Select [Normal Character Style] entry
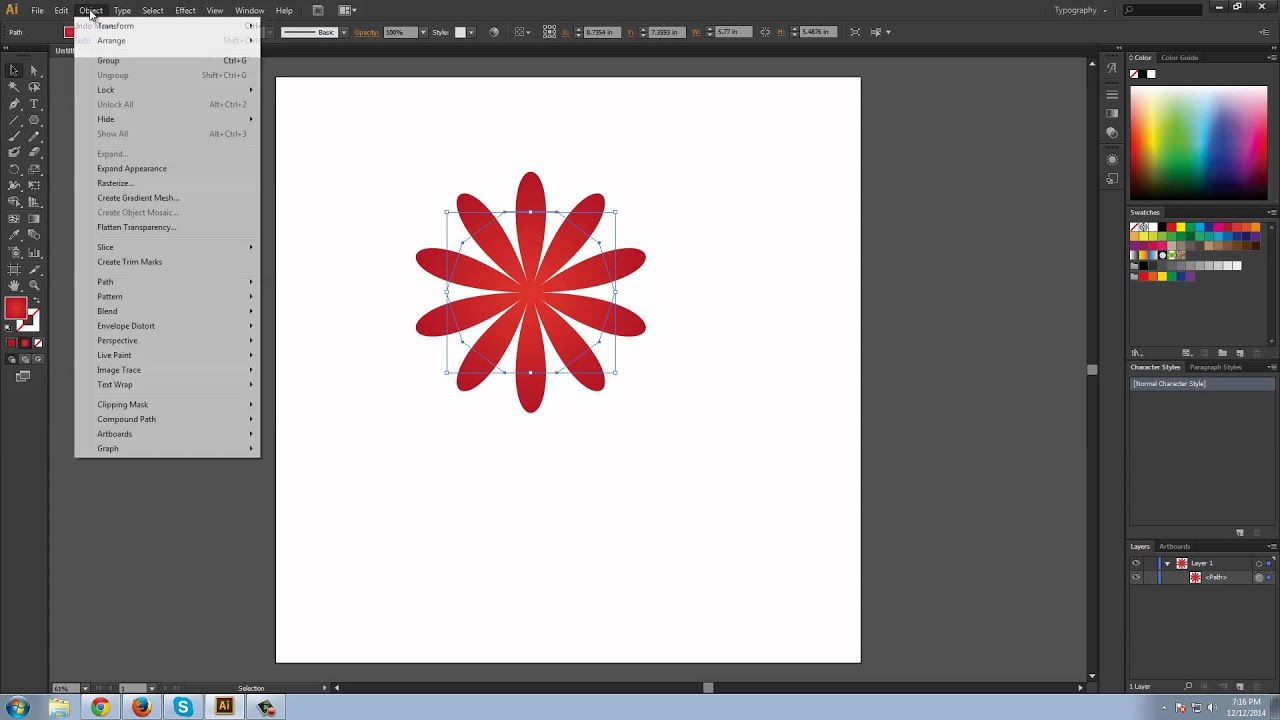The height and width of the screenshot is (720, 1280). 1203,384
